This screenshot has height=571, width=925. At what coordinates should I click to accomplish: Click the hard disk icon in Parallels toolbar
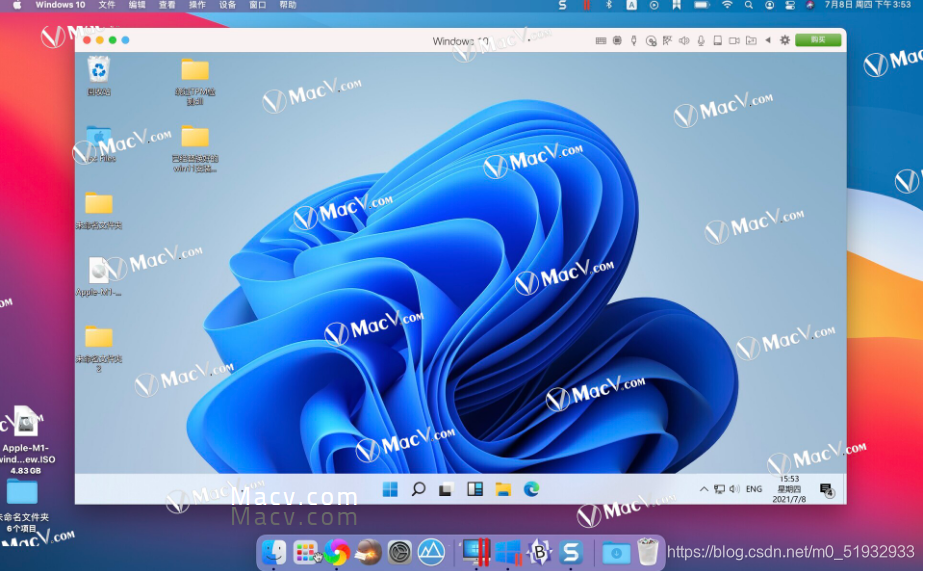717,41
